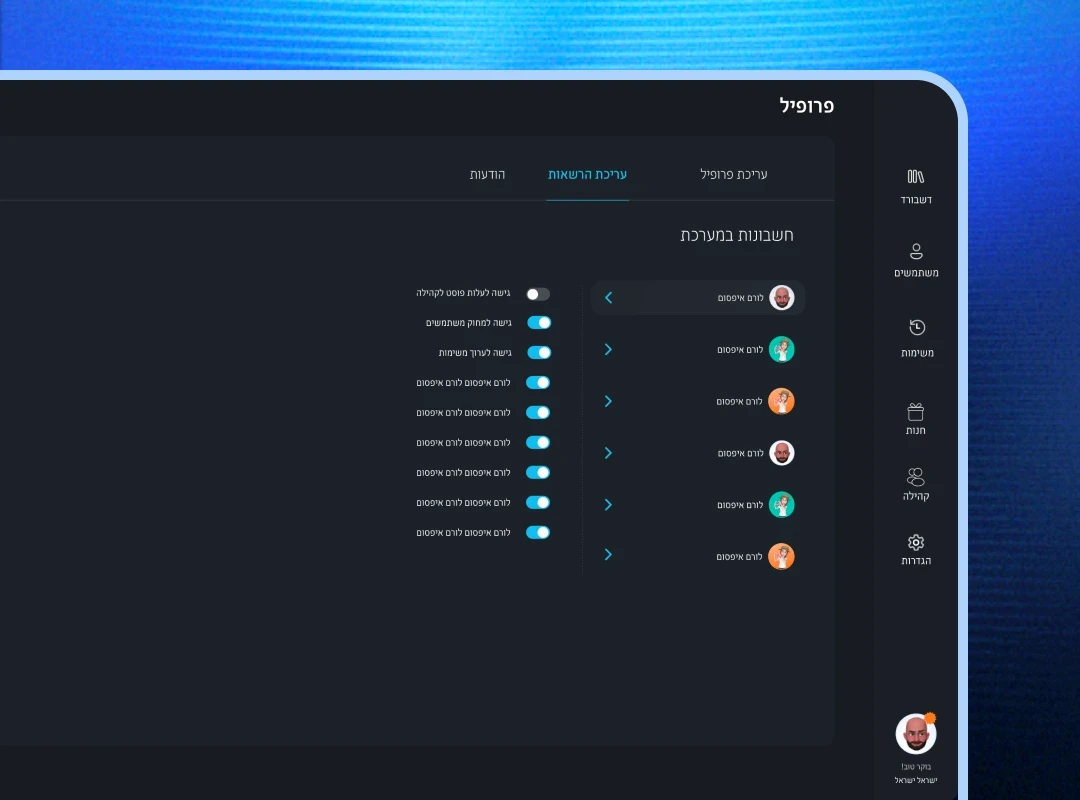1080x800 pixels.
Task: Click the orange avatar in the last account row
Action: point(782,556)
